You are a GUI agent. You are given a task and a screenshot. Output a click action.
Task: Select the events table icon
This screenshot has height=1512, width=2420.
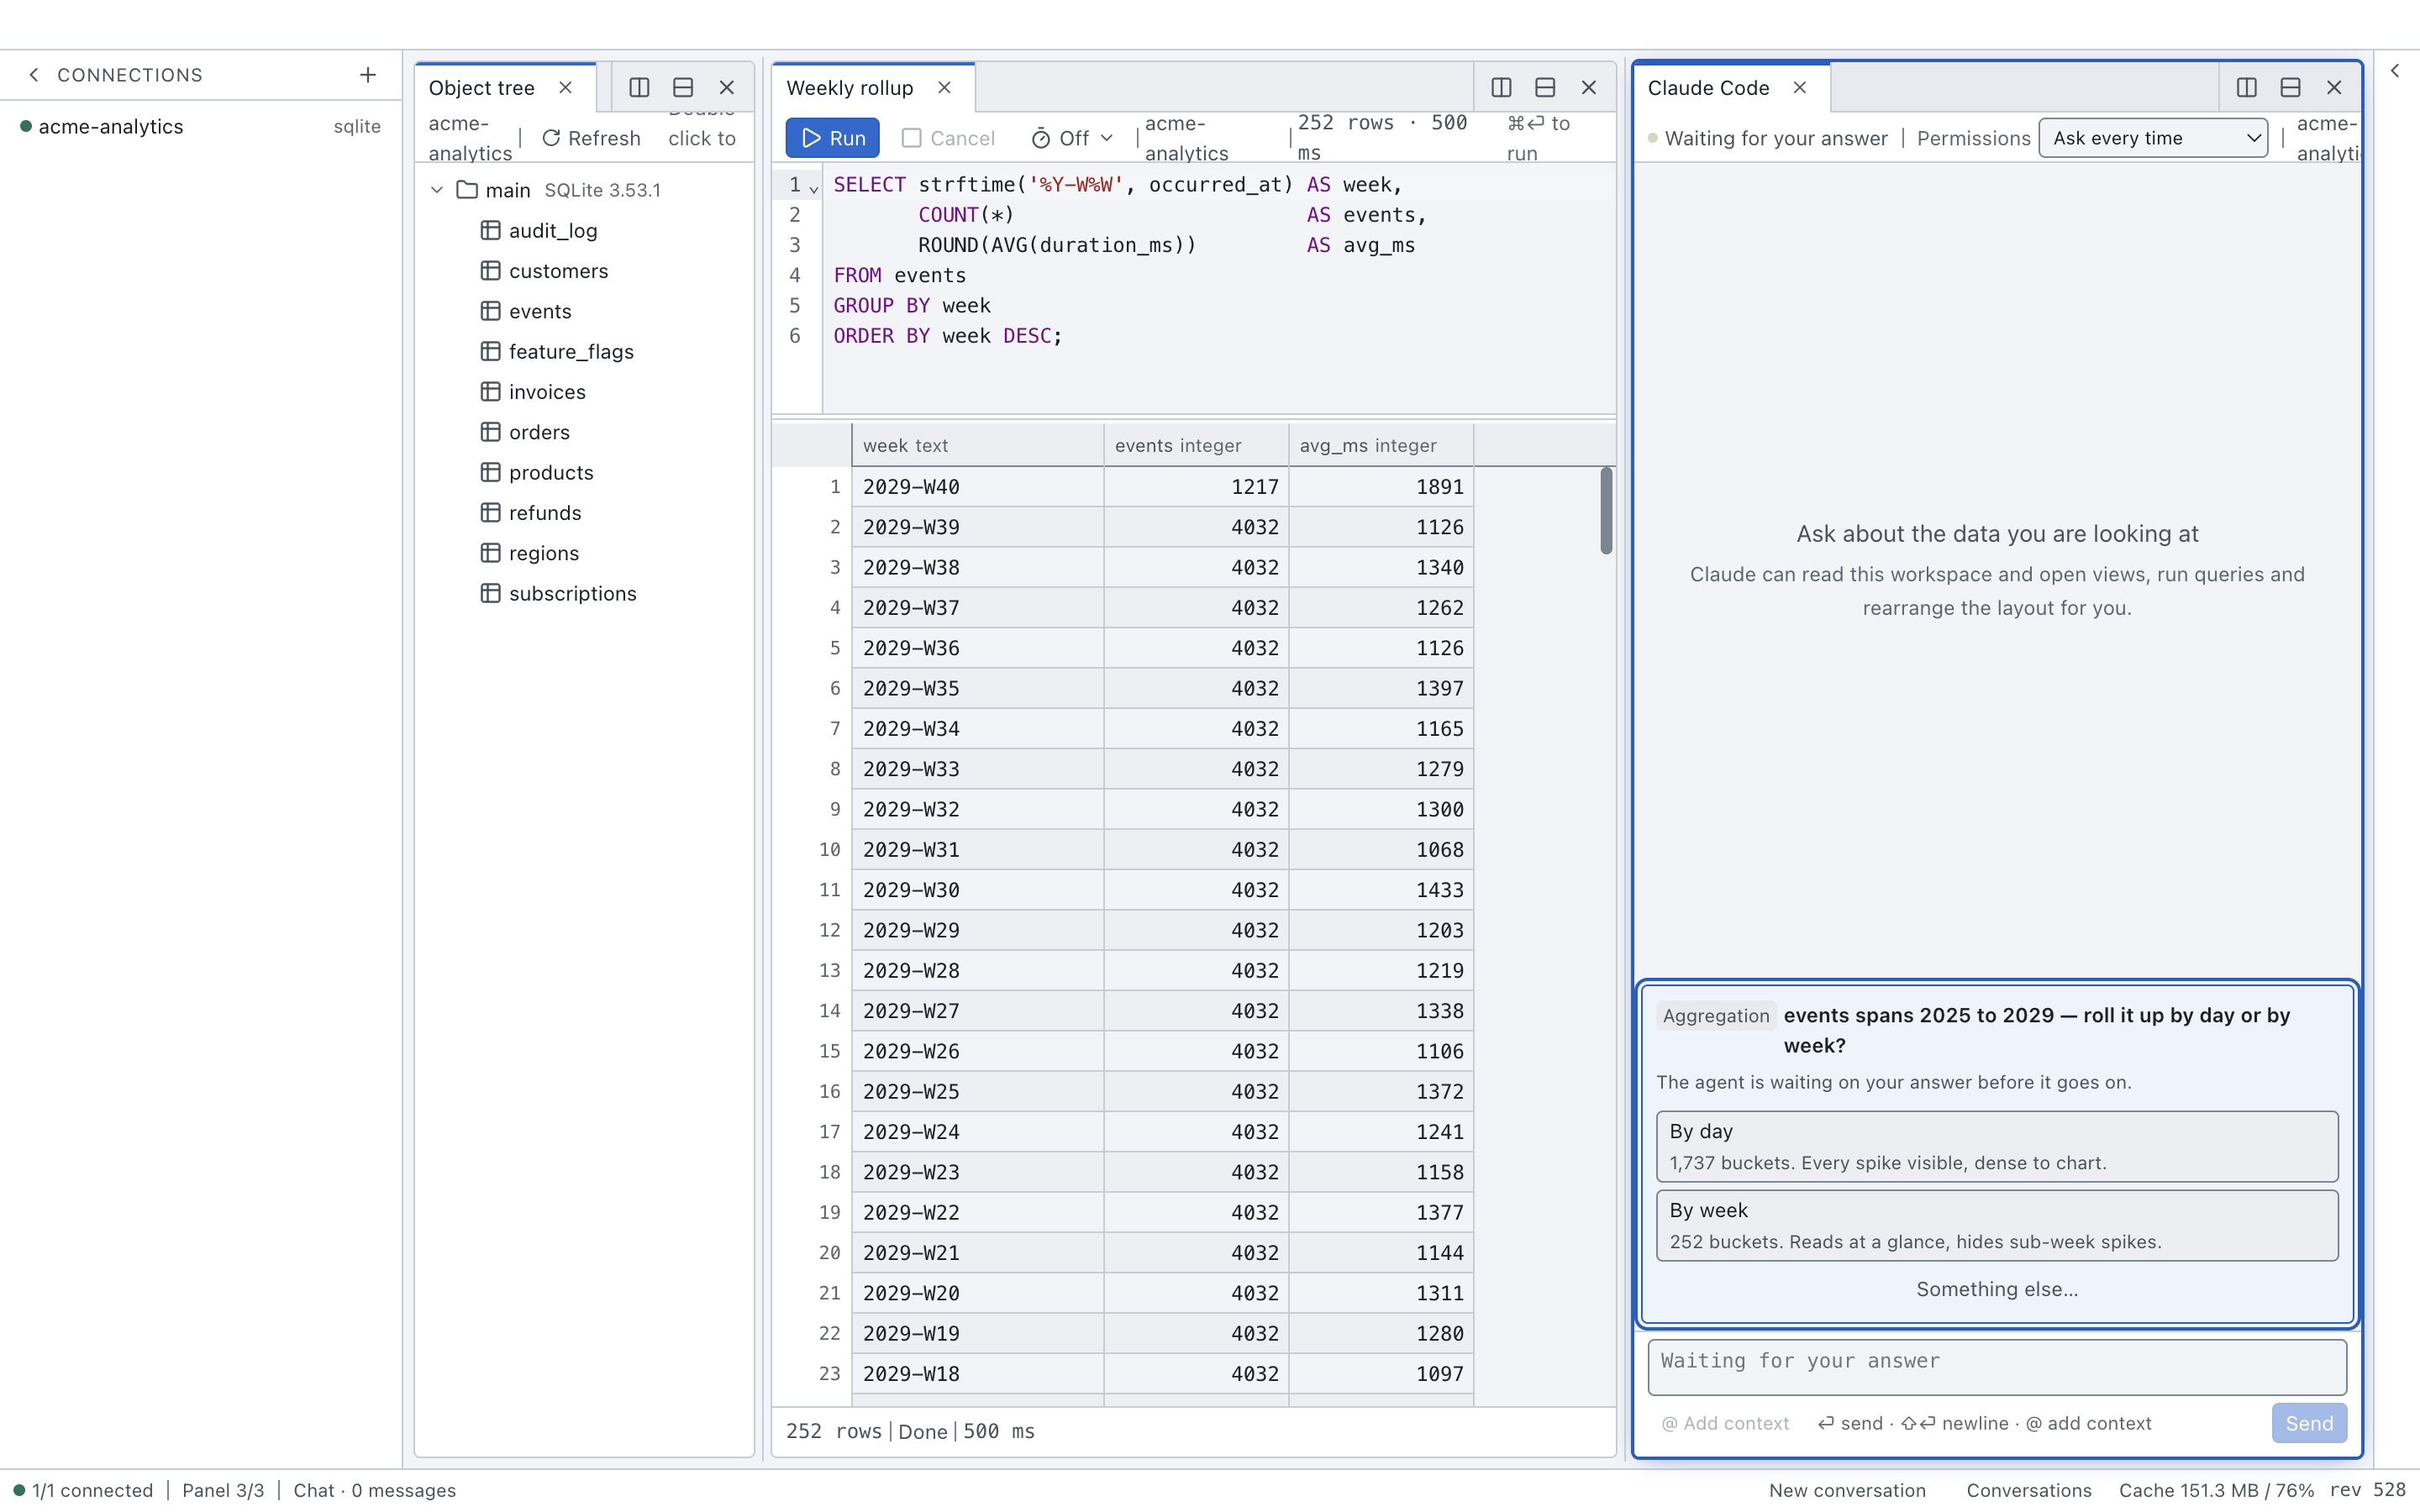tap(490, 311)
